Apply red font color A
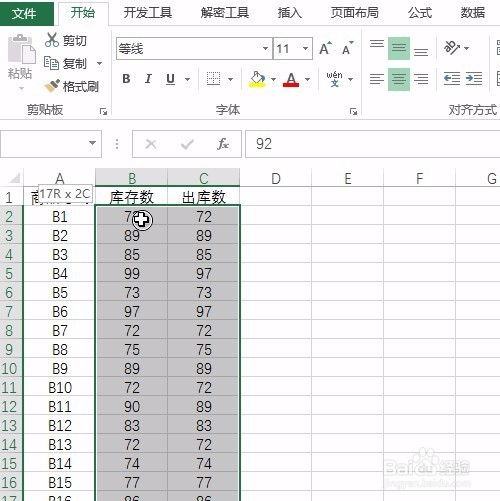Screen dimensions: 500x501 (x=291, y=79)
